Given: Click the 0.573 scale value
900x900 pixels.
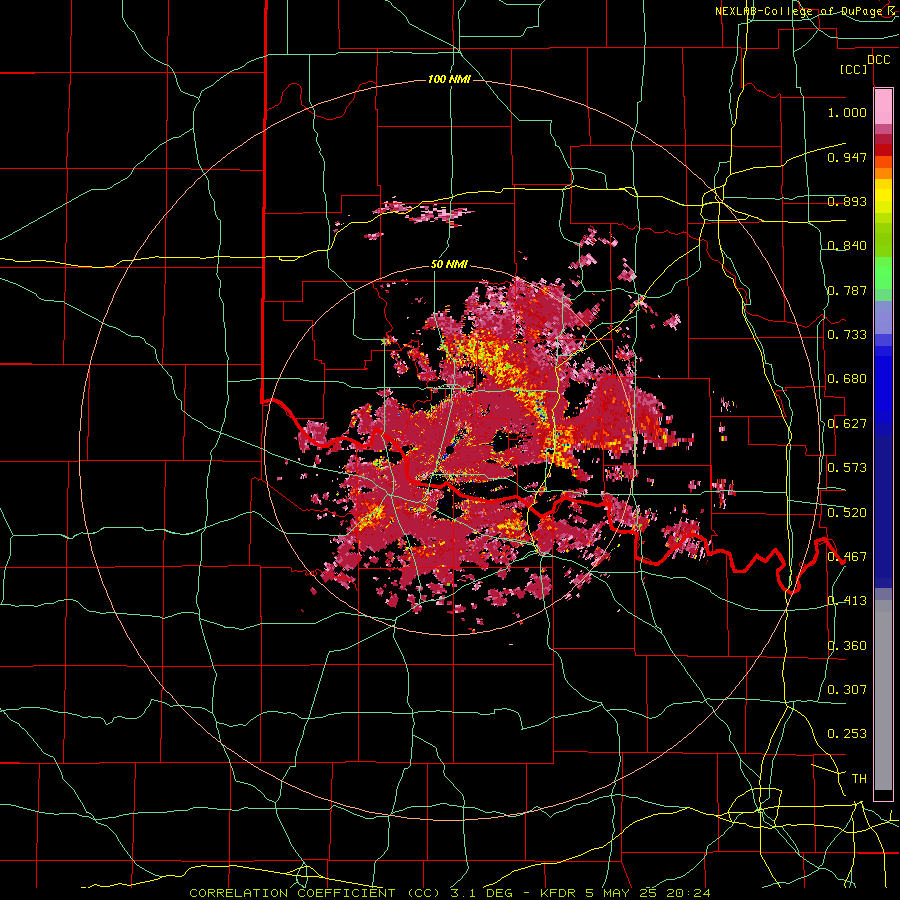Looking at the screenshot, I should pyautogui.click(x=847, y=468).
